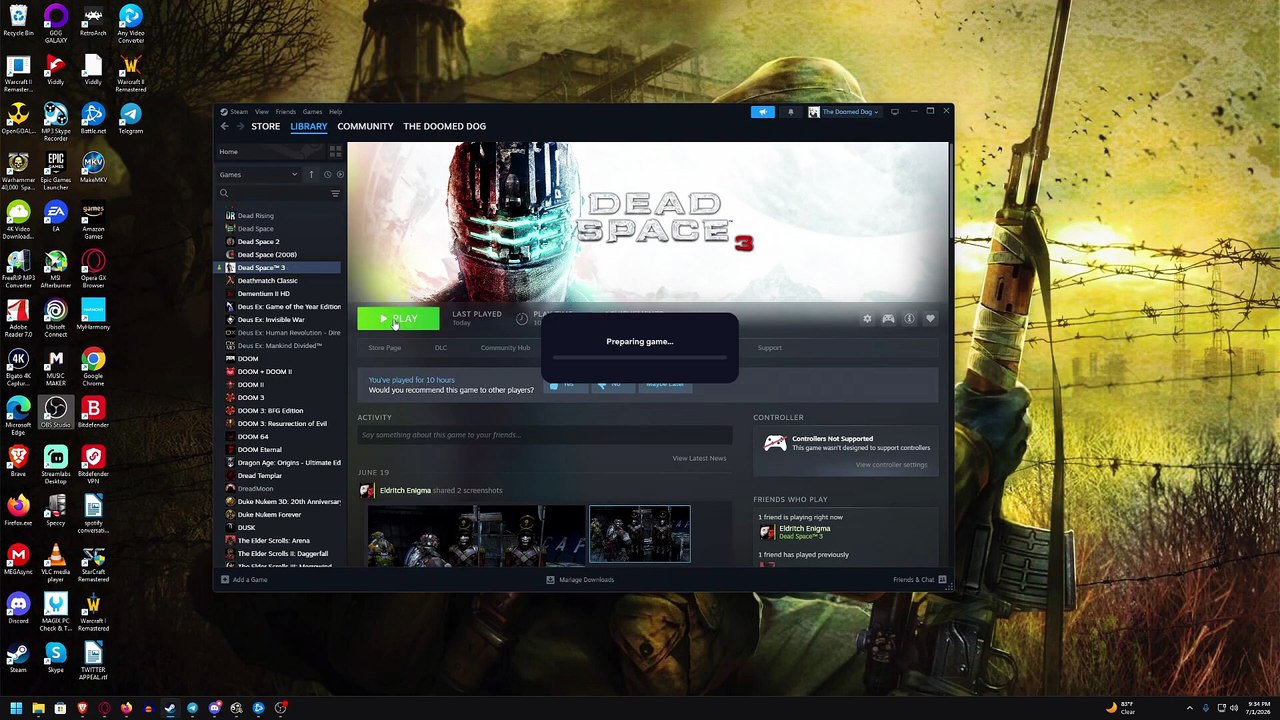Go to the COMMUNITY tab
Viewport: 1280px width, 720px height.
point(365,126)
